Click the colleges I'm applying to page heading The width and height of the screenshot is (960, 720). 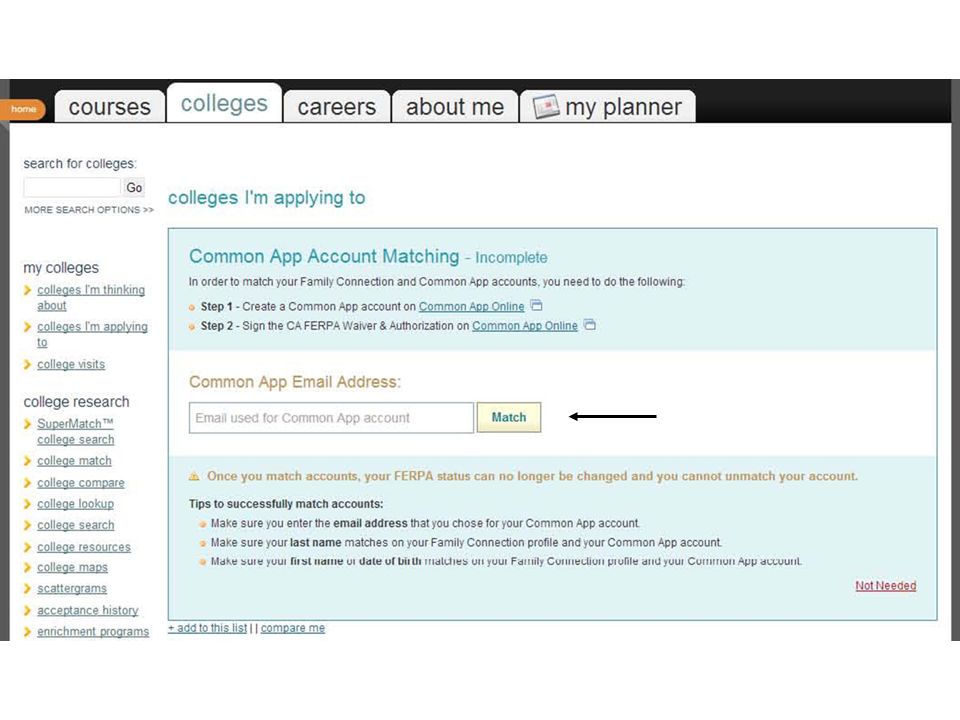pos(267,198)
